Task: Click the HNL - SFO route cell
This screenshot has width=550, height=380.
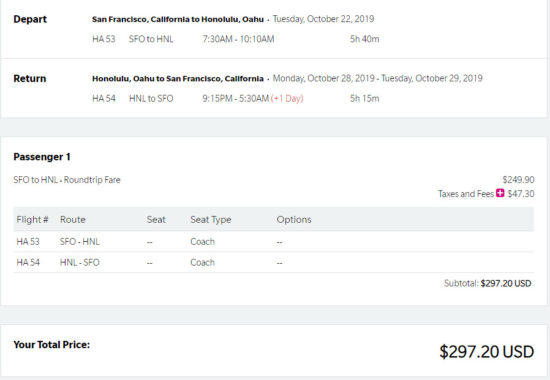Action: click(x=80, y=262)
